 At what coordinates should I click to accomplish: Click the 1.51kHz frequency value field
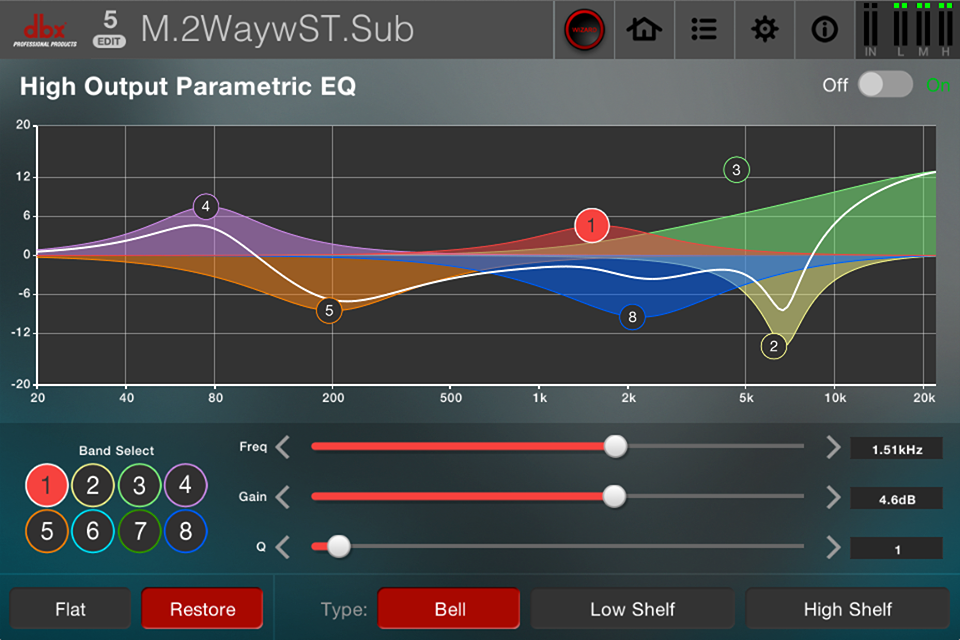[x=896, y=450]
